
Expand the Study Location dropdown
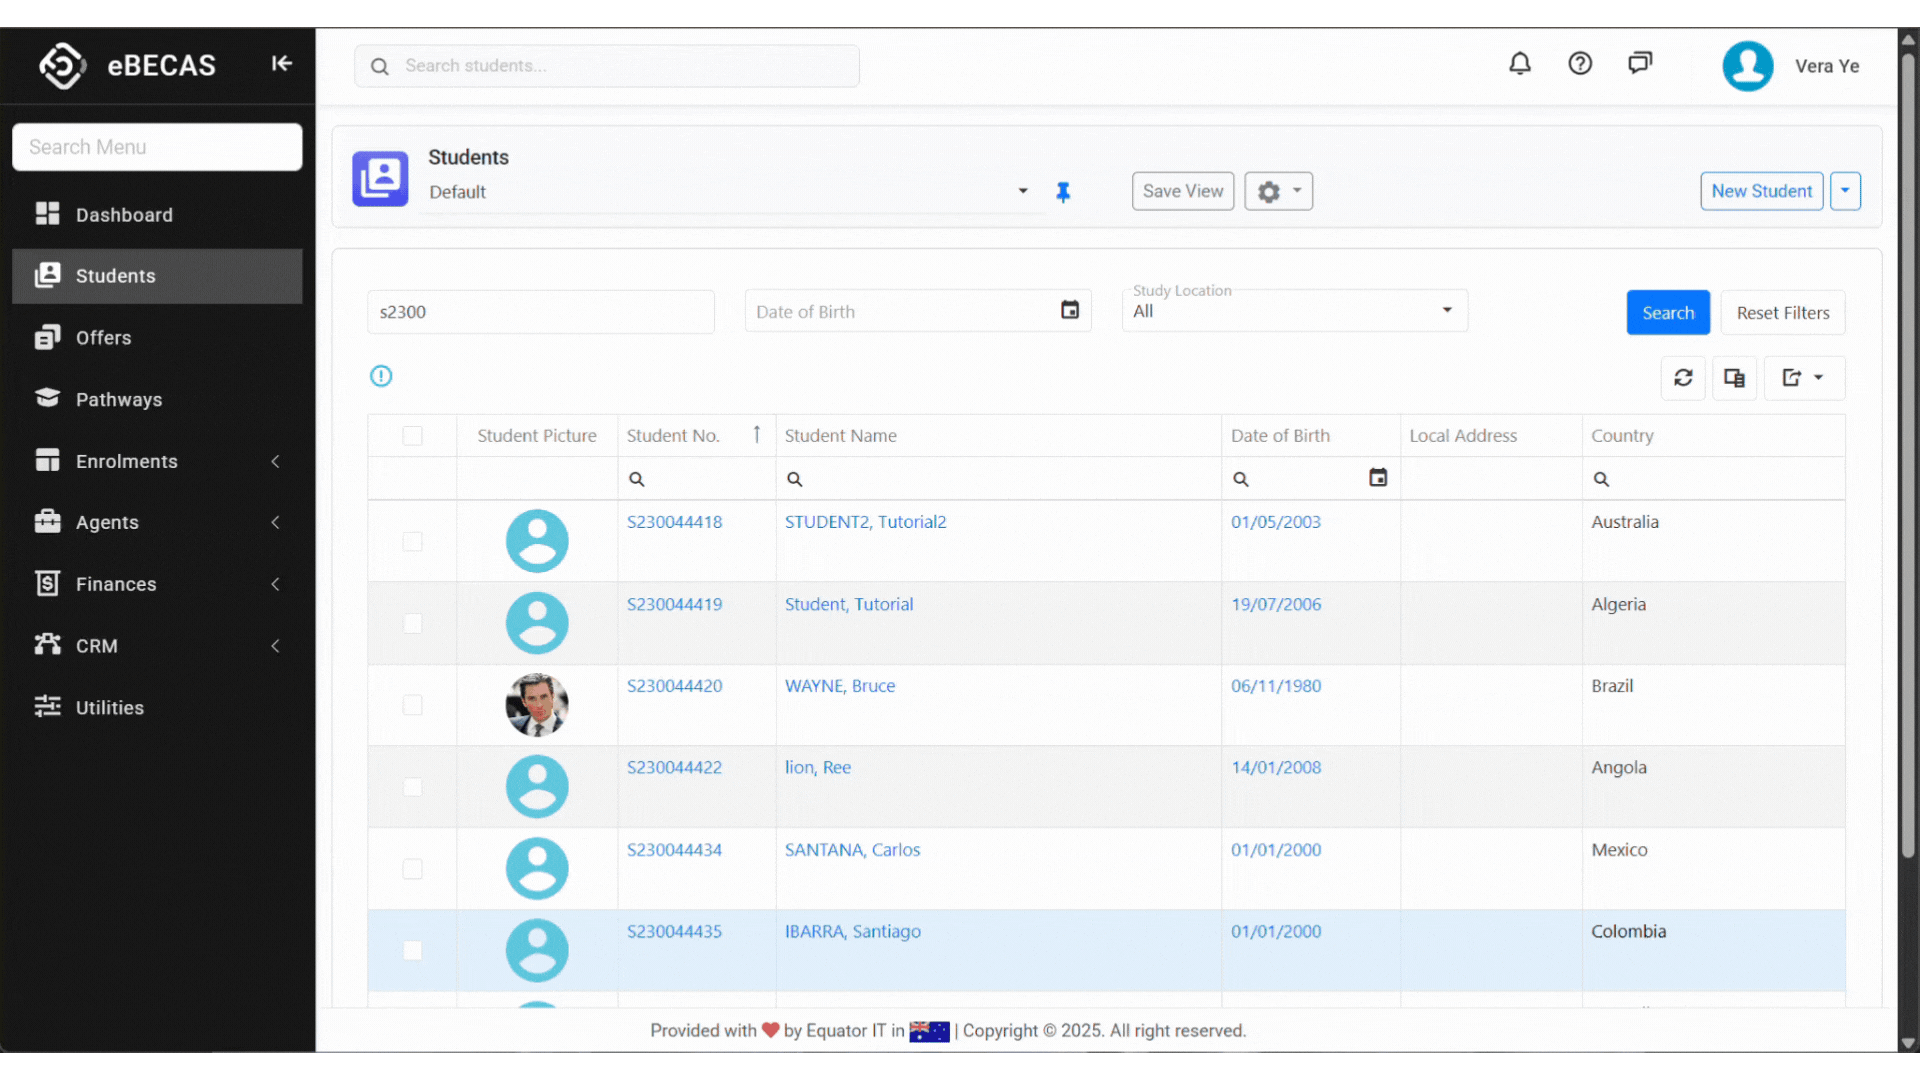point(1446,310)
